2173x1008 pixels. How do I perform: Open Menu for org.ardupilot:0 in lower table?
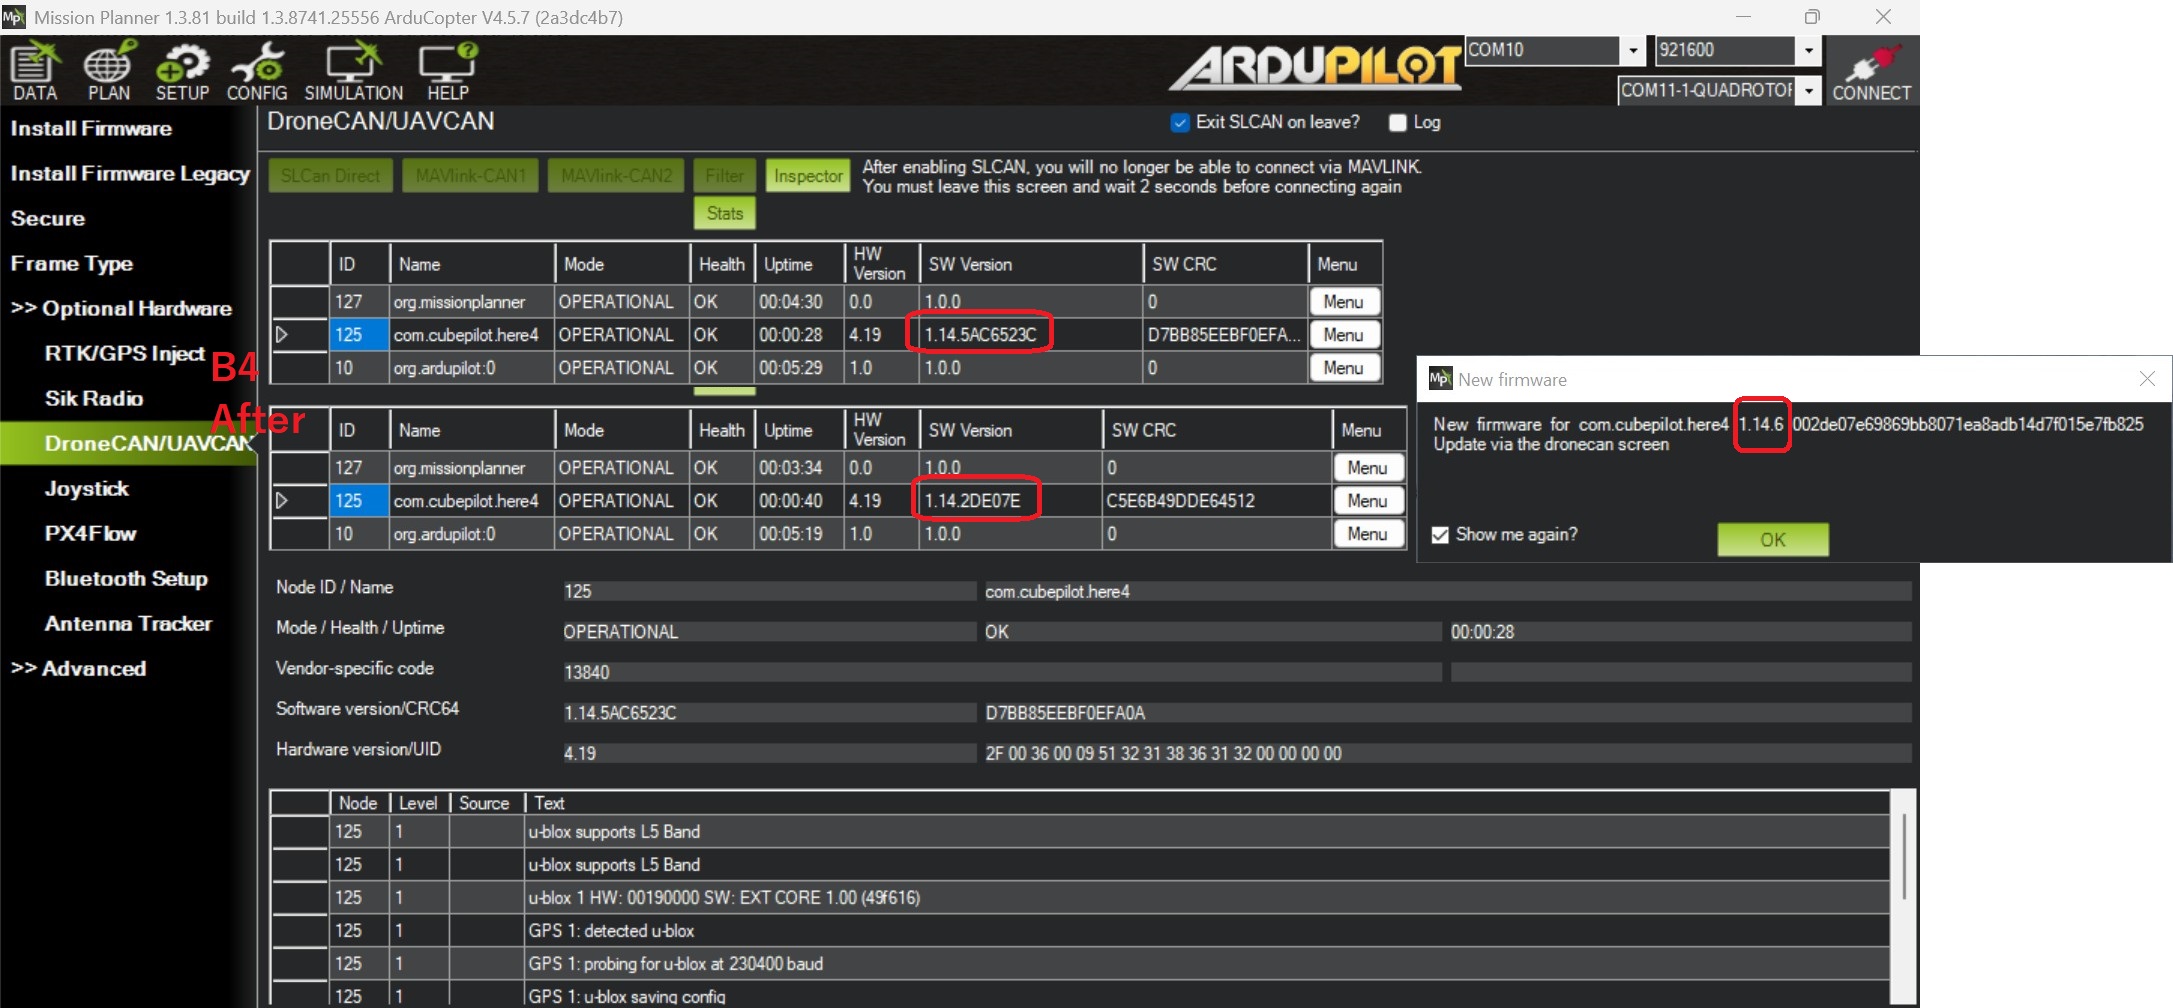coord(1368,534)
